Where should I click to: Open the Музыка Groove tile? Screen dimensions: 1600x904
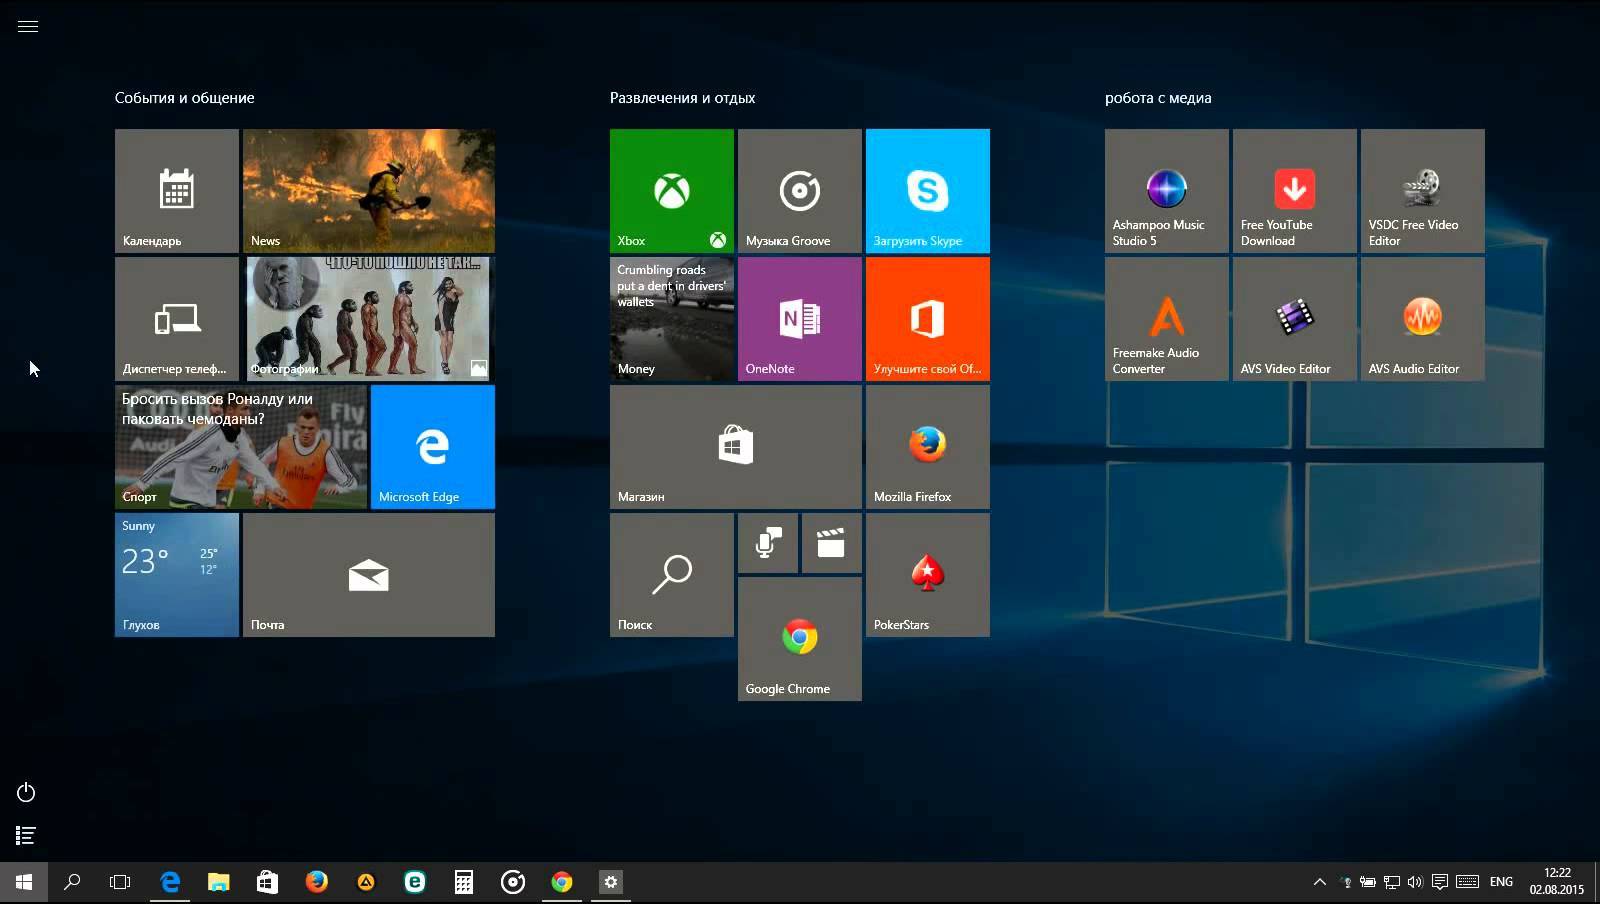coord(800,190)
